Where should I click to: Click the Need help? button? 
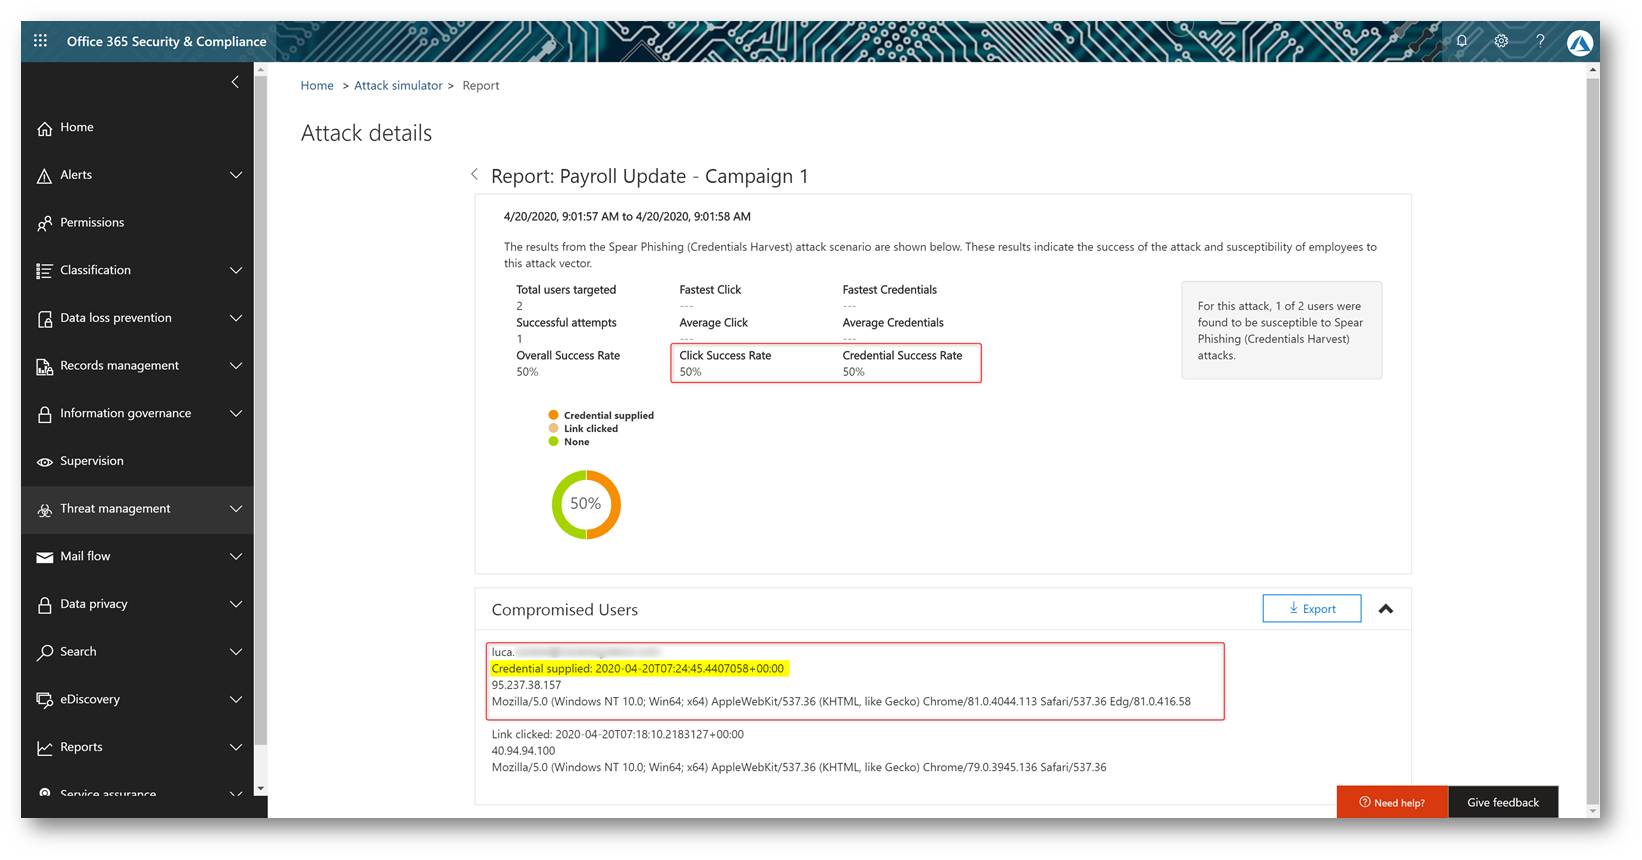point(1392,802)
